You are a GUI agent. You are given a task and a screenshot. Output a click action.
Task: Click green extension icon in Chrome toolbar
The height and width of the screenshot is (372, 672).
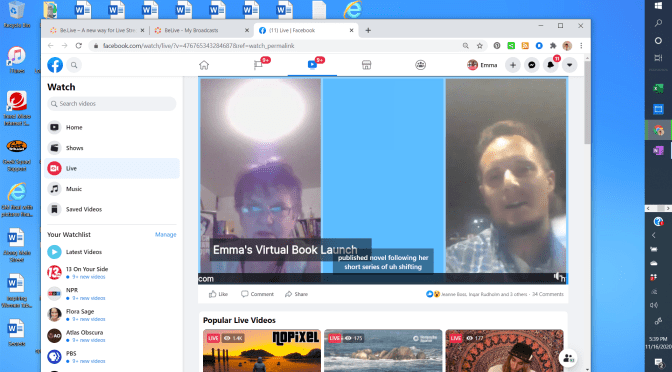511,46
